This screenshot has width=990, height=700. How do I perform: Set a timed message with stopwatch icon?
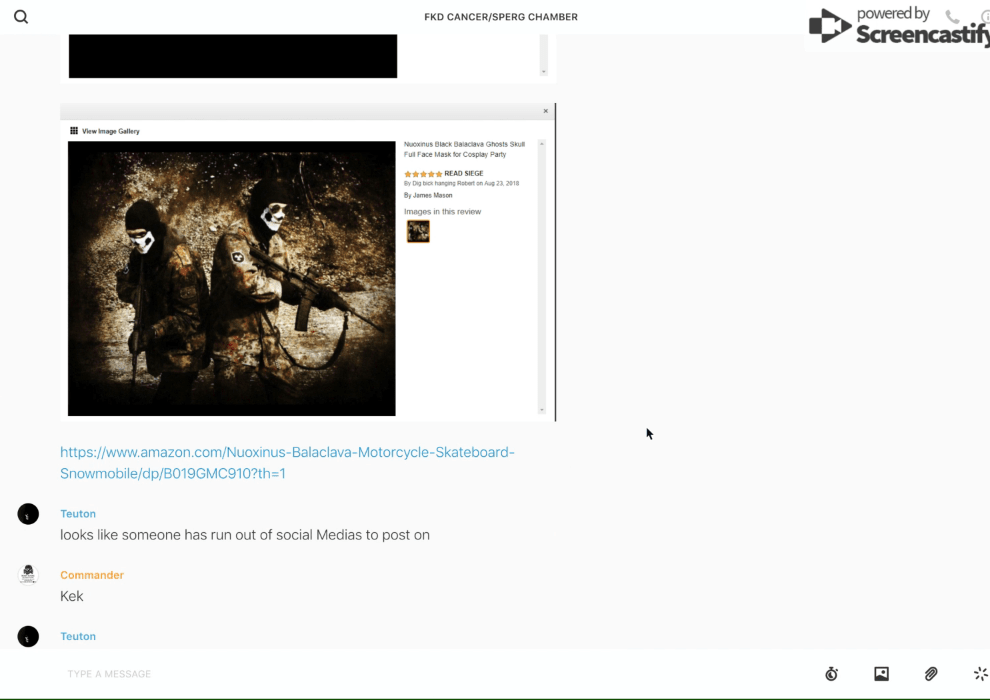[831, 674]
